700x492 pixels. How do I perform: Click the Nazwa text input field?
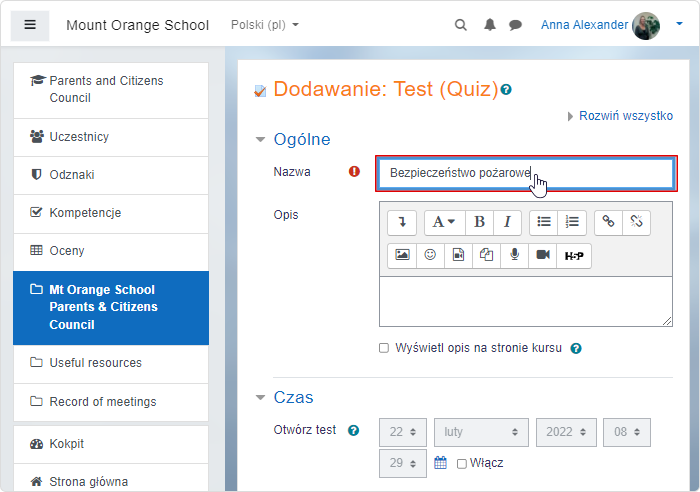(524, 173)
